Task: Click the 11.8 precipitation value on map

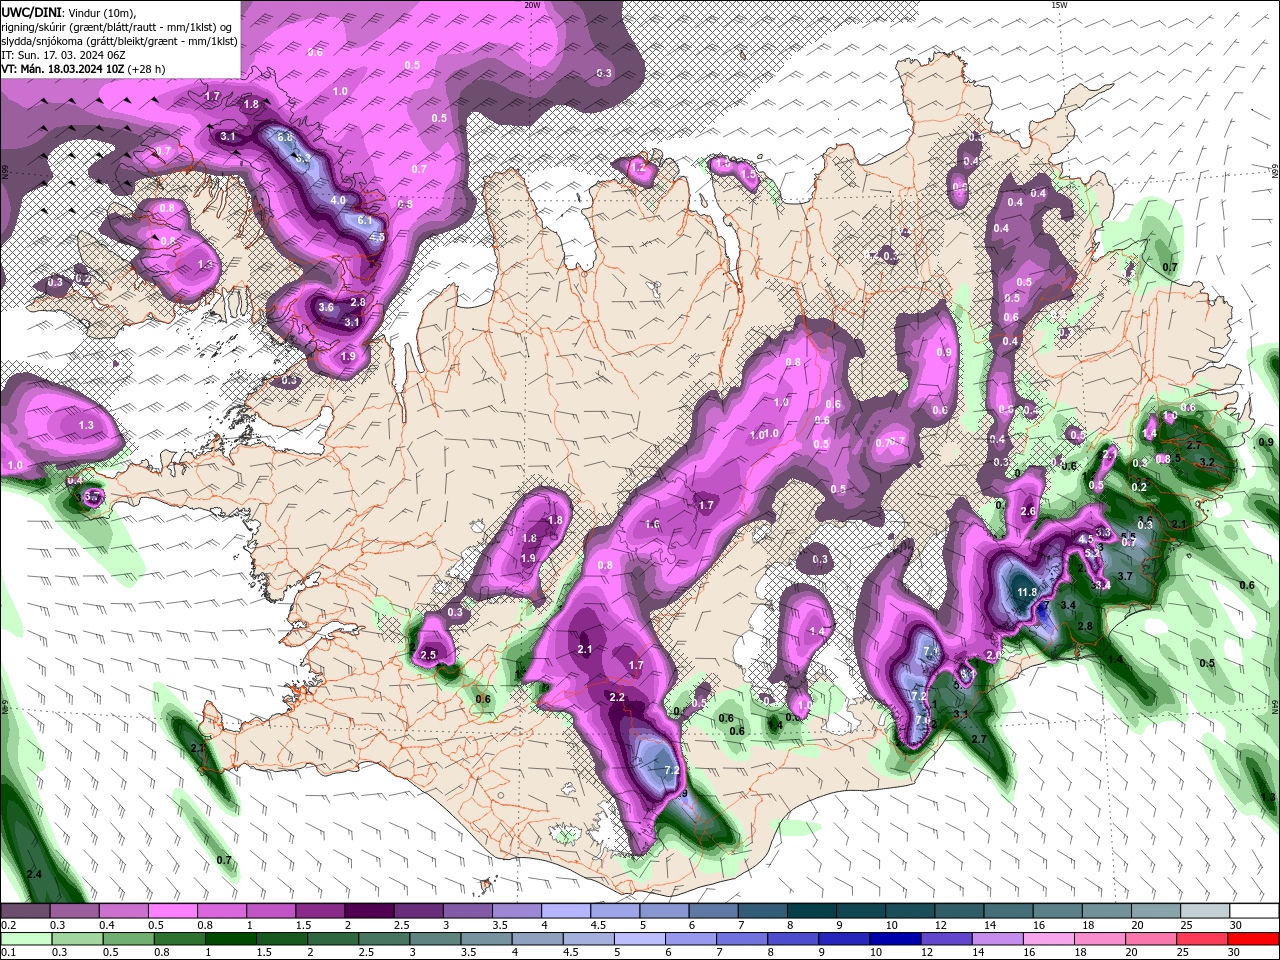Action: coord(1026,593)
